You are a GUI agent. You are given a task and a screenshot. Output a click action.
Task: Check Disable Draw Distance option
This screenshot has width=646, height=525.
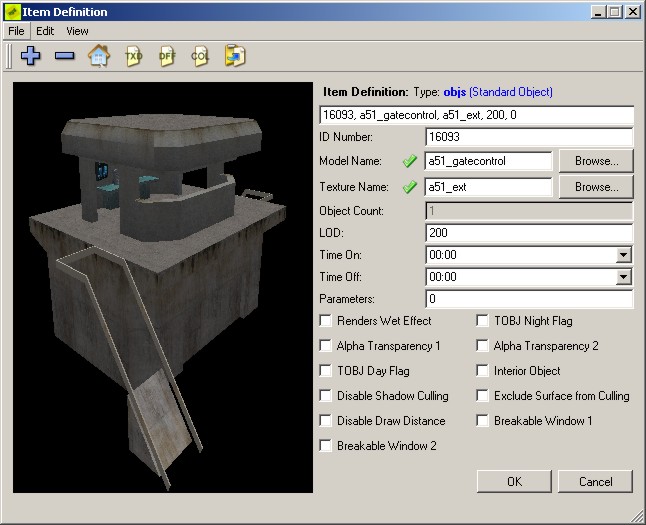click(x=326, y=421)
